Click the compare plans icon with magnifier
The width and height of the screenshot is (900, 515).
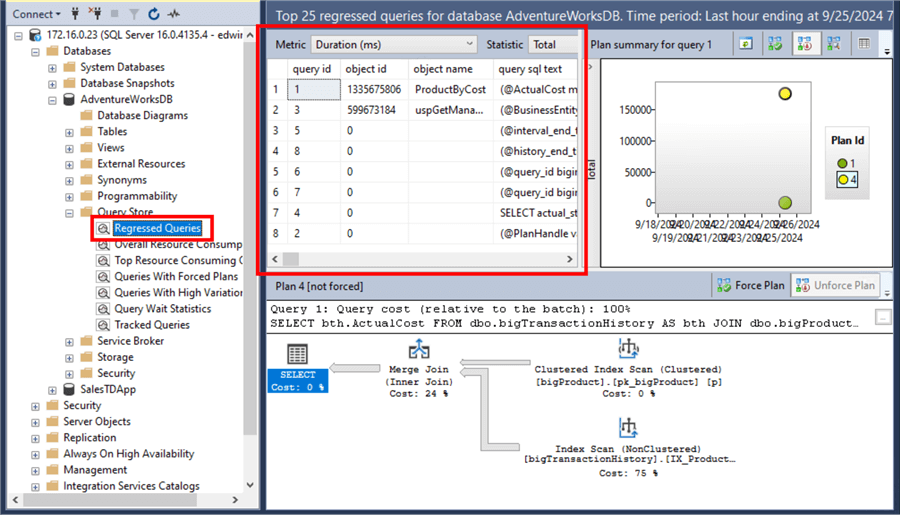tap(834, 44)
